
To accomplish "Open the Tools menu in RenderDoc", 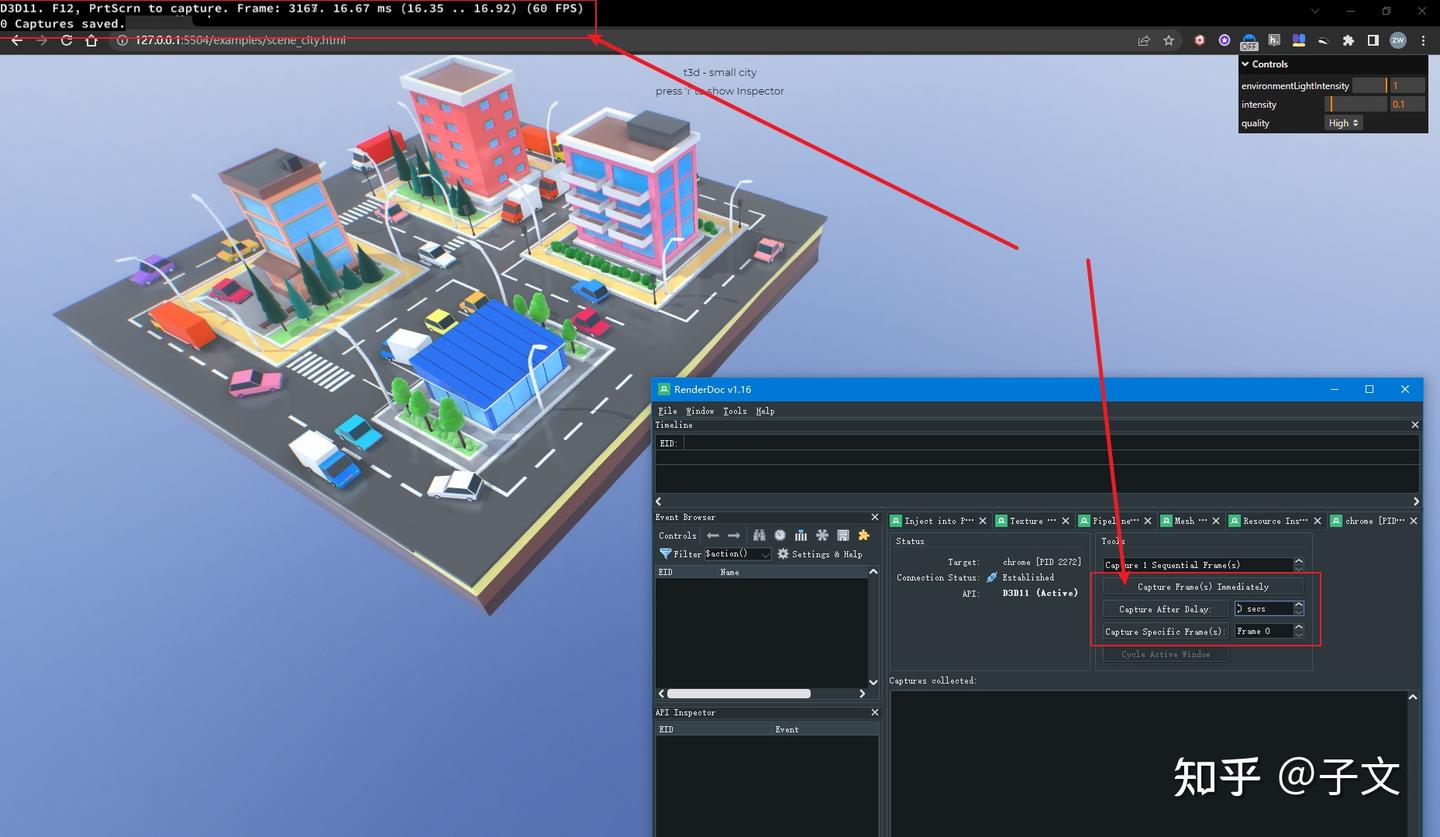I will tap(735, 410).
